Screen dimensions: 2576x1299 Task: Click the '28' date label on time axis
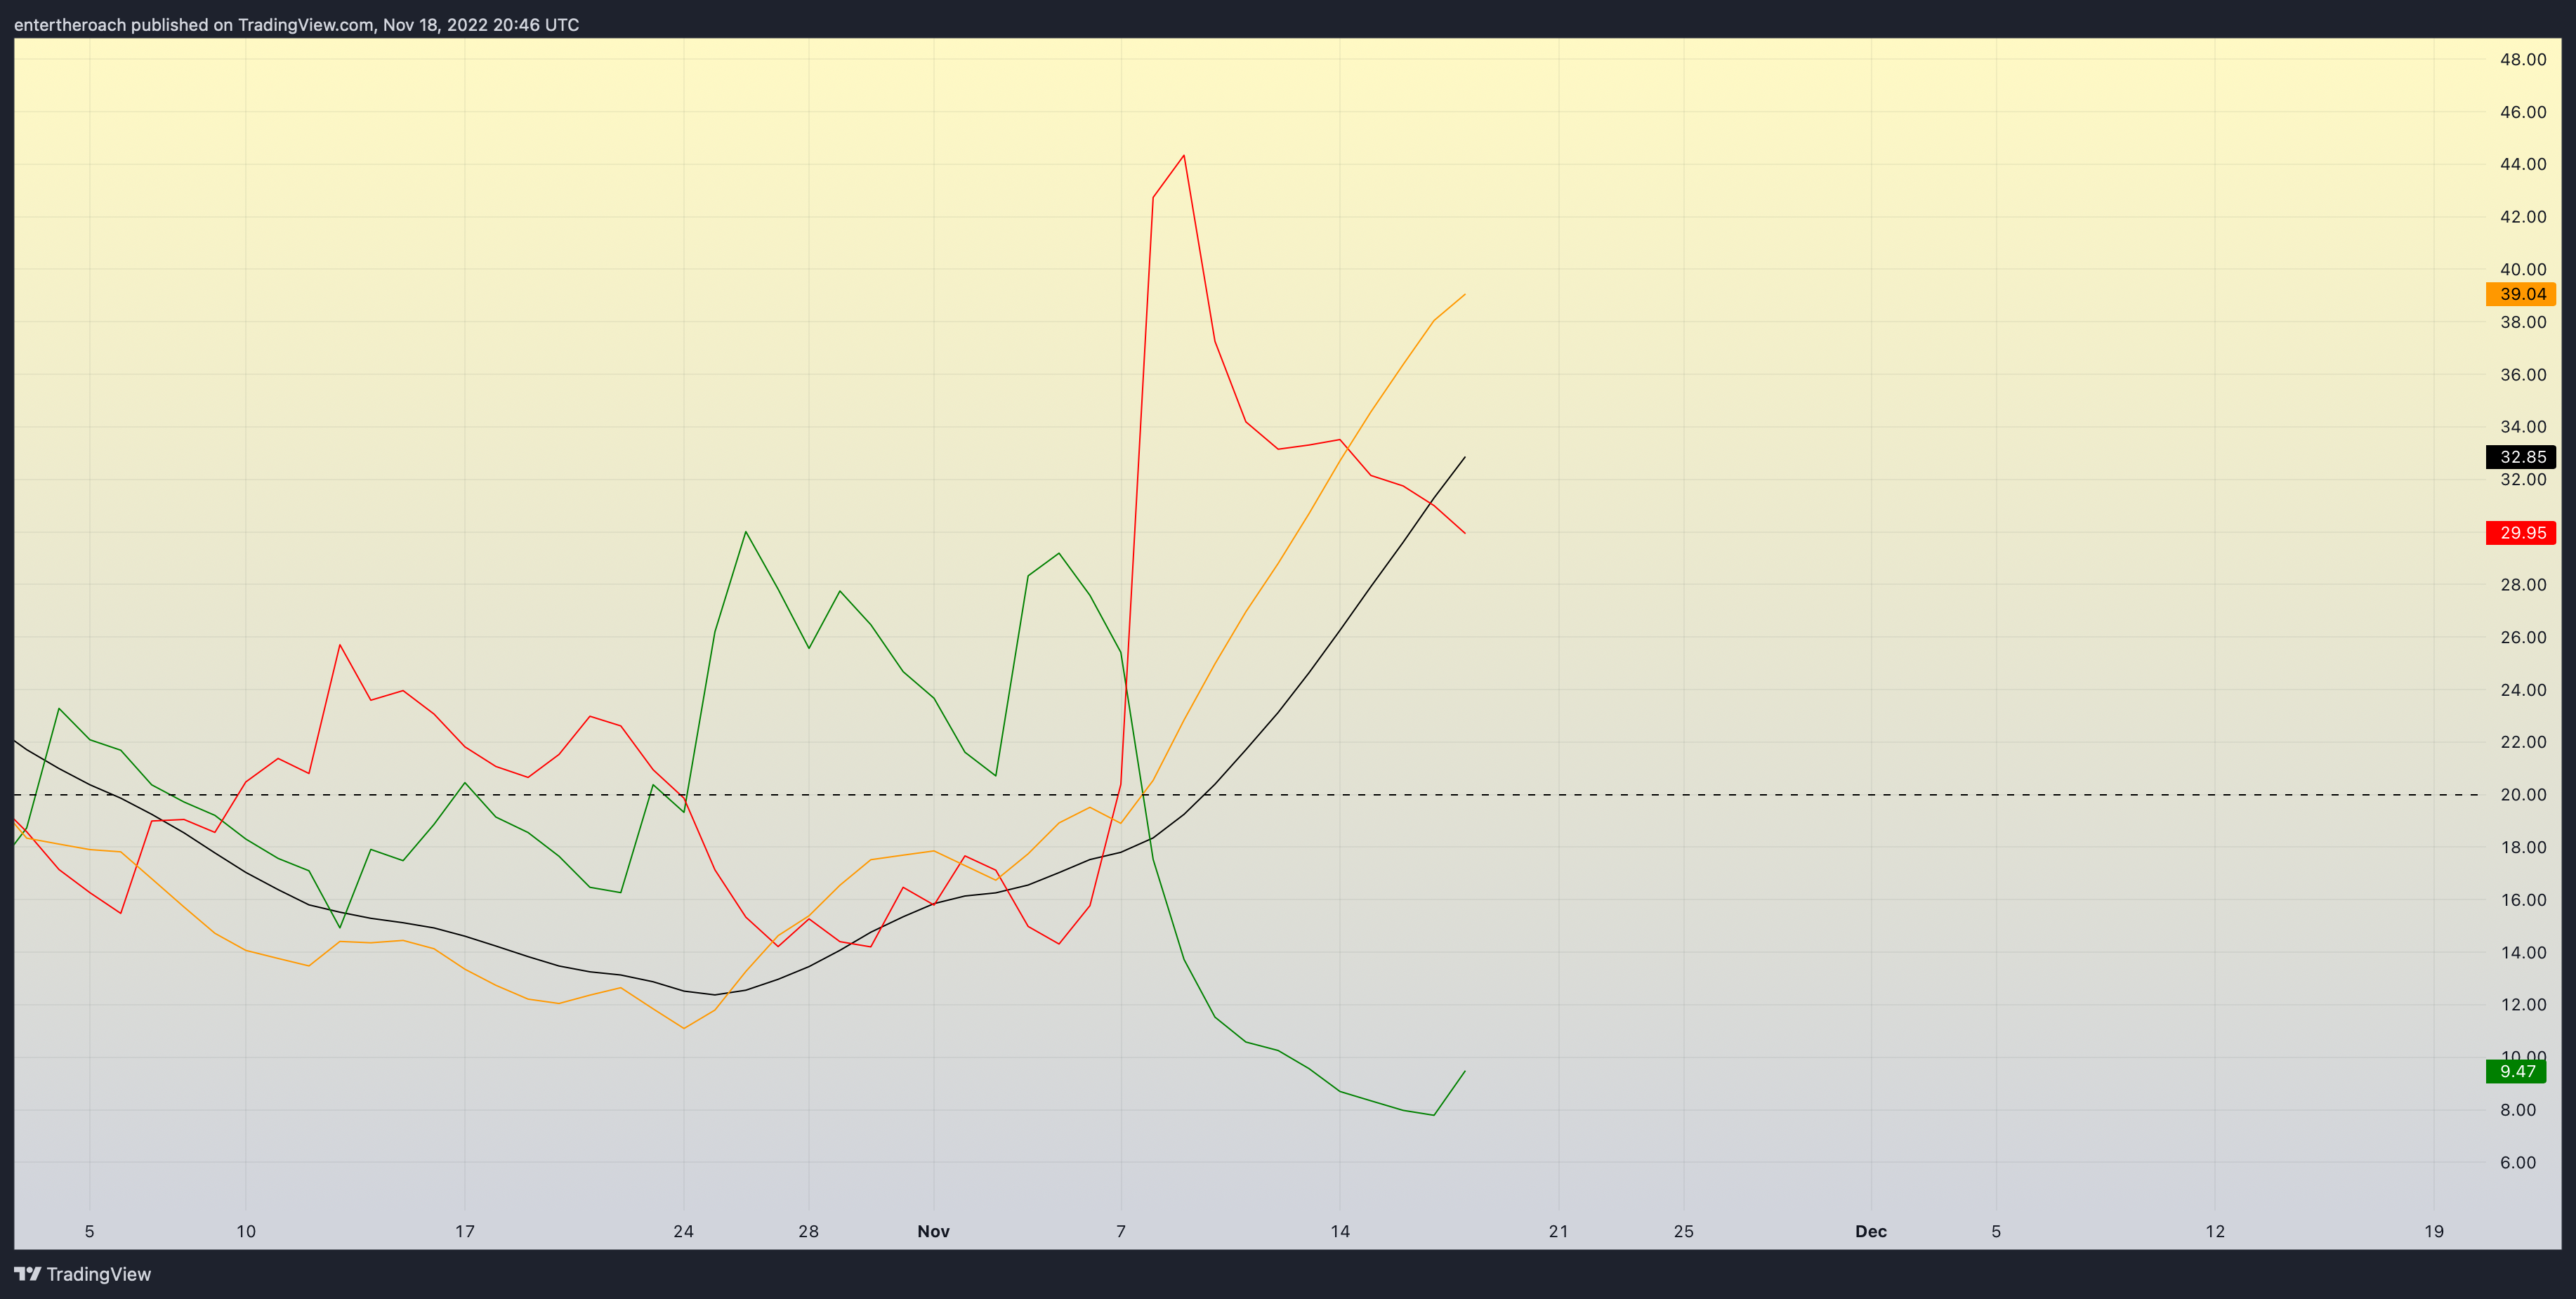pyautogui.click(x=809, y=1232)
